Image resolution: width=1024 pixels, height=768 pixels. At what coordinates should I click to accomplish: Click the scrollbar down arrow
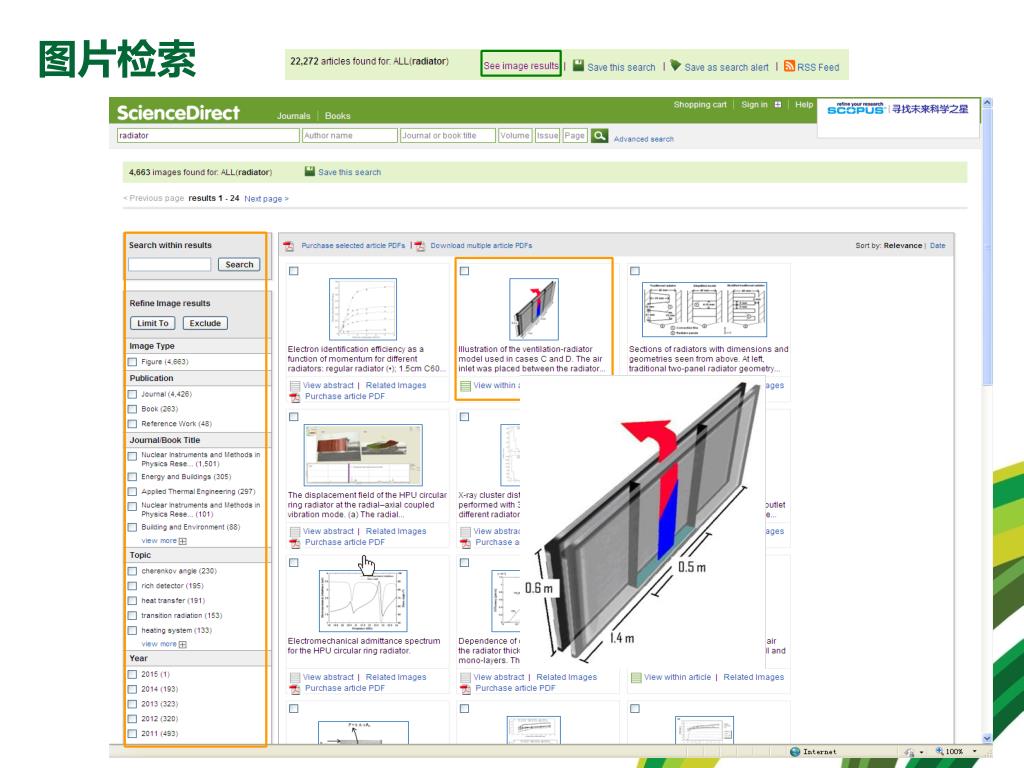point(987,738)
